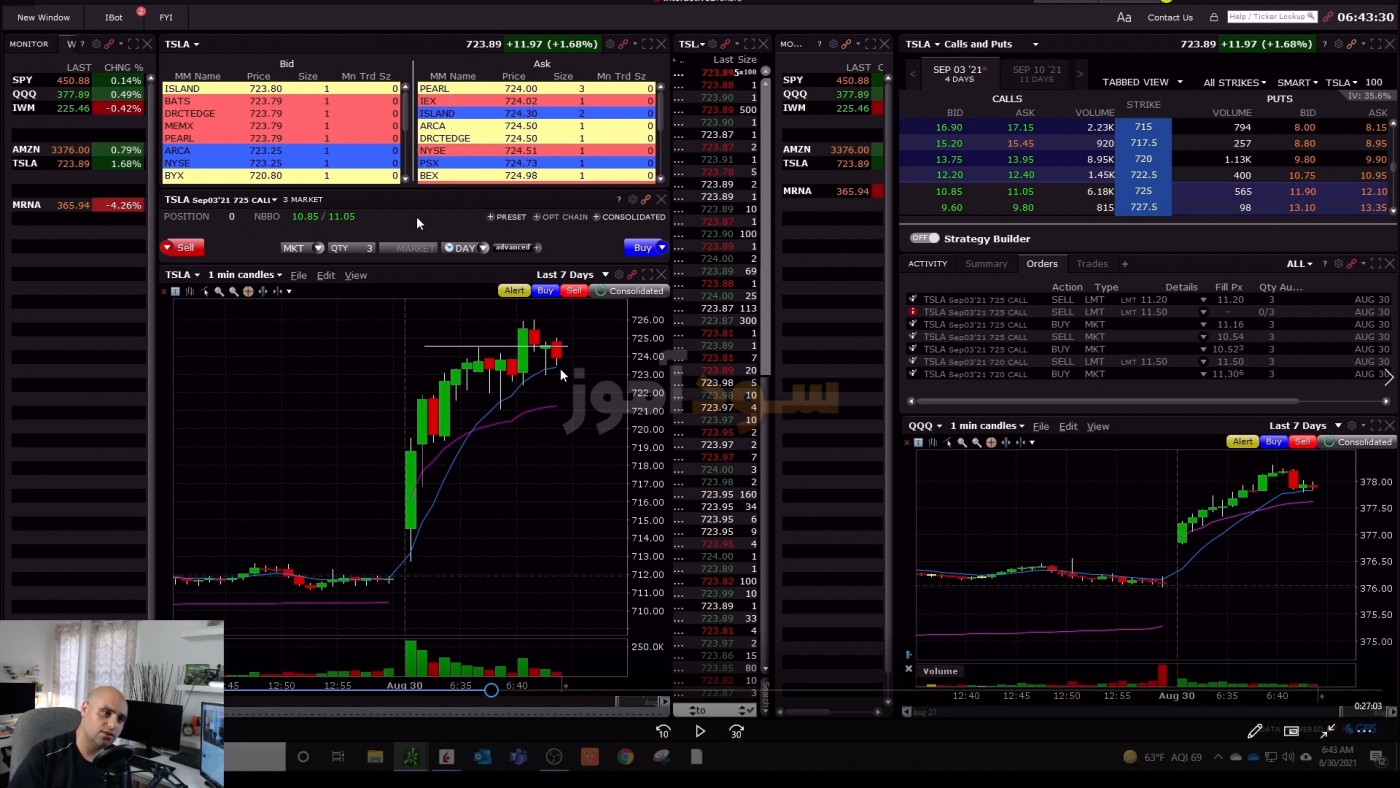Click Contact Us in the top bar
The height and width of the screenshot is (788, 1400).
click(1170, 17)
